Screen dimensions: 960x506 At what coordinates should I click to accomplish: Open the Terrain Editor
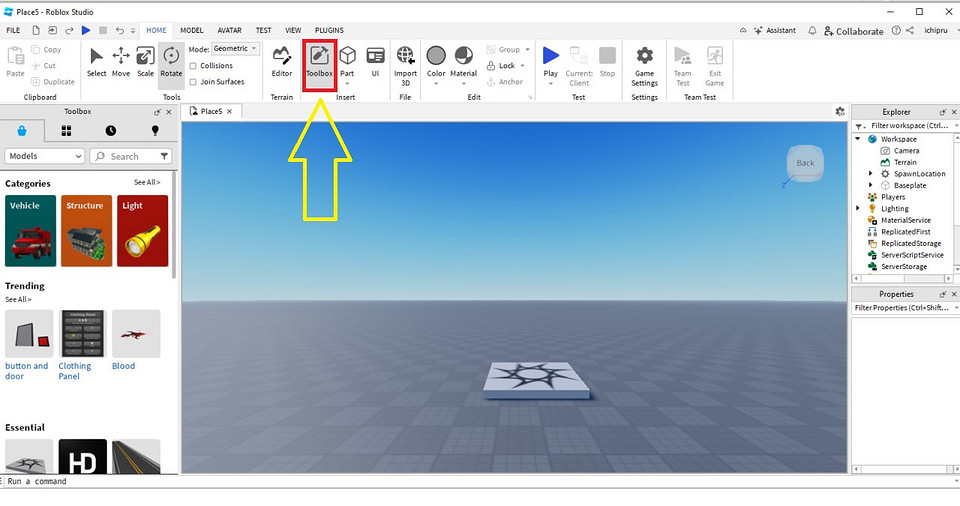coord(282,61)
